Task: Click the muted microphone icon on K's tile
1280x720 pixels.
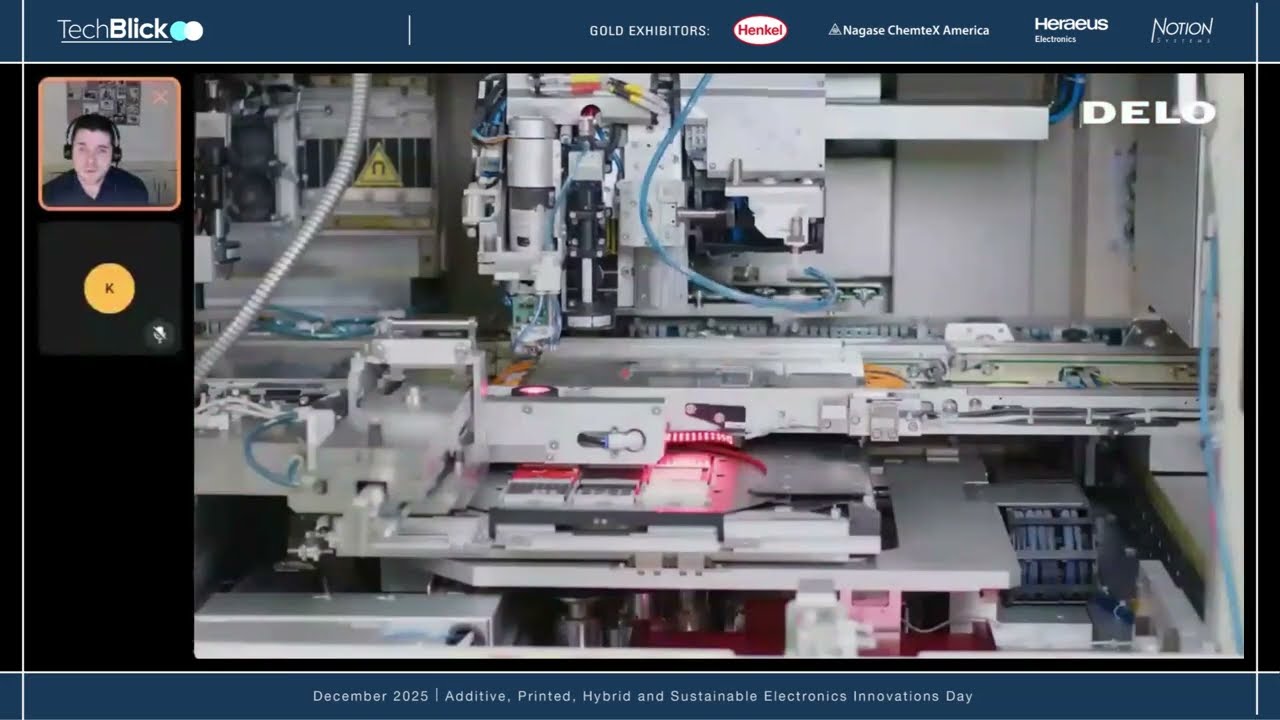Action: [159, 333]
